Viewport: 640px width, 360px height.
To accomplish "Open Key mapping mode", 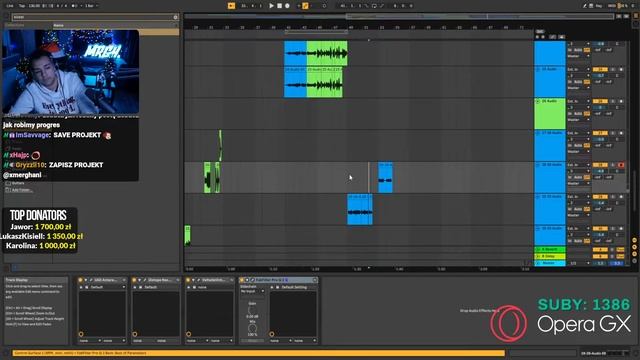I will point(599,6).
